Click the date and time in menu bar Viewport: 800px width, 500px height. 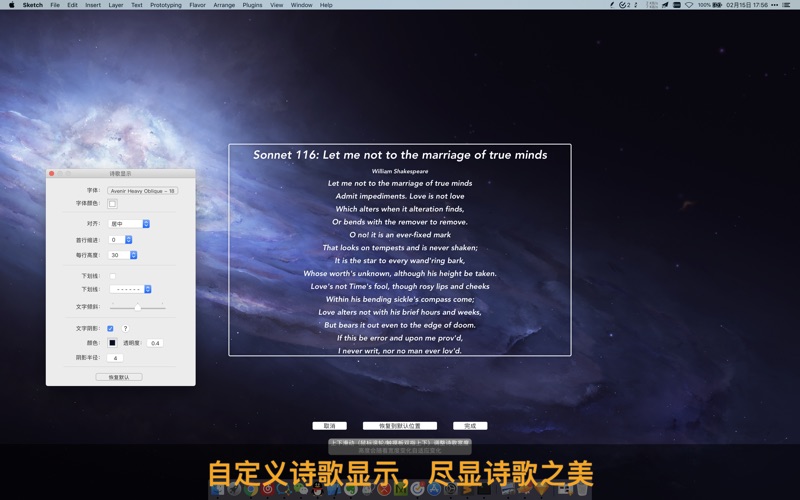click(747, 5)
